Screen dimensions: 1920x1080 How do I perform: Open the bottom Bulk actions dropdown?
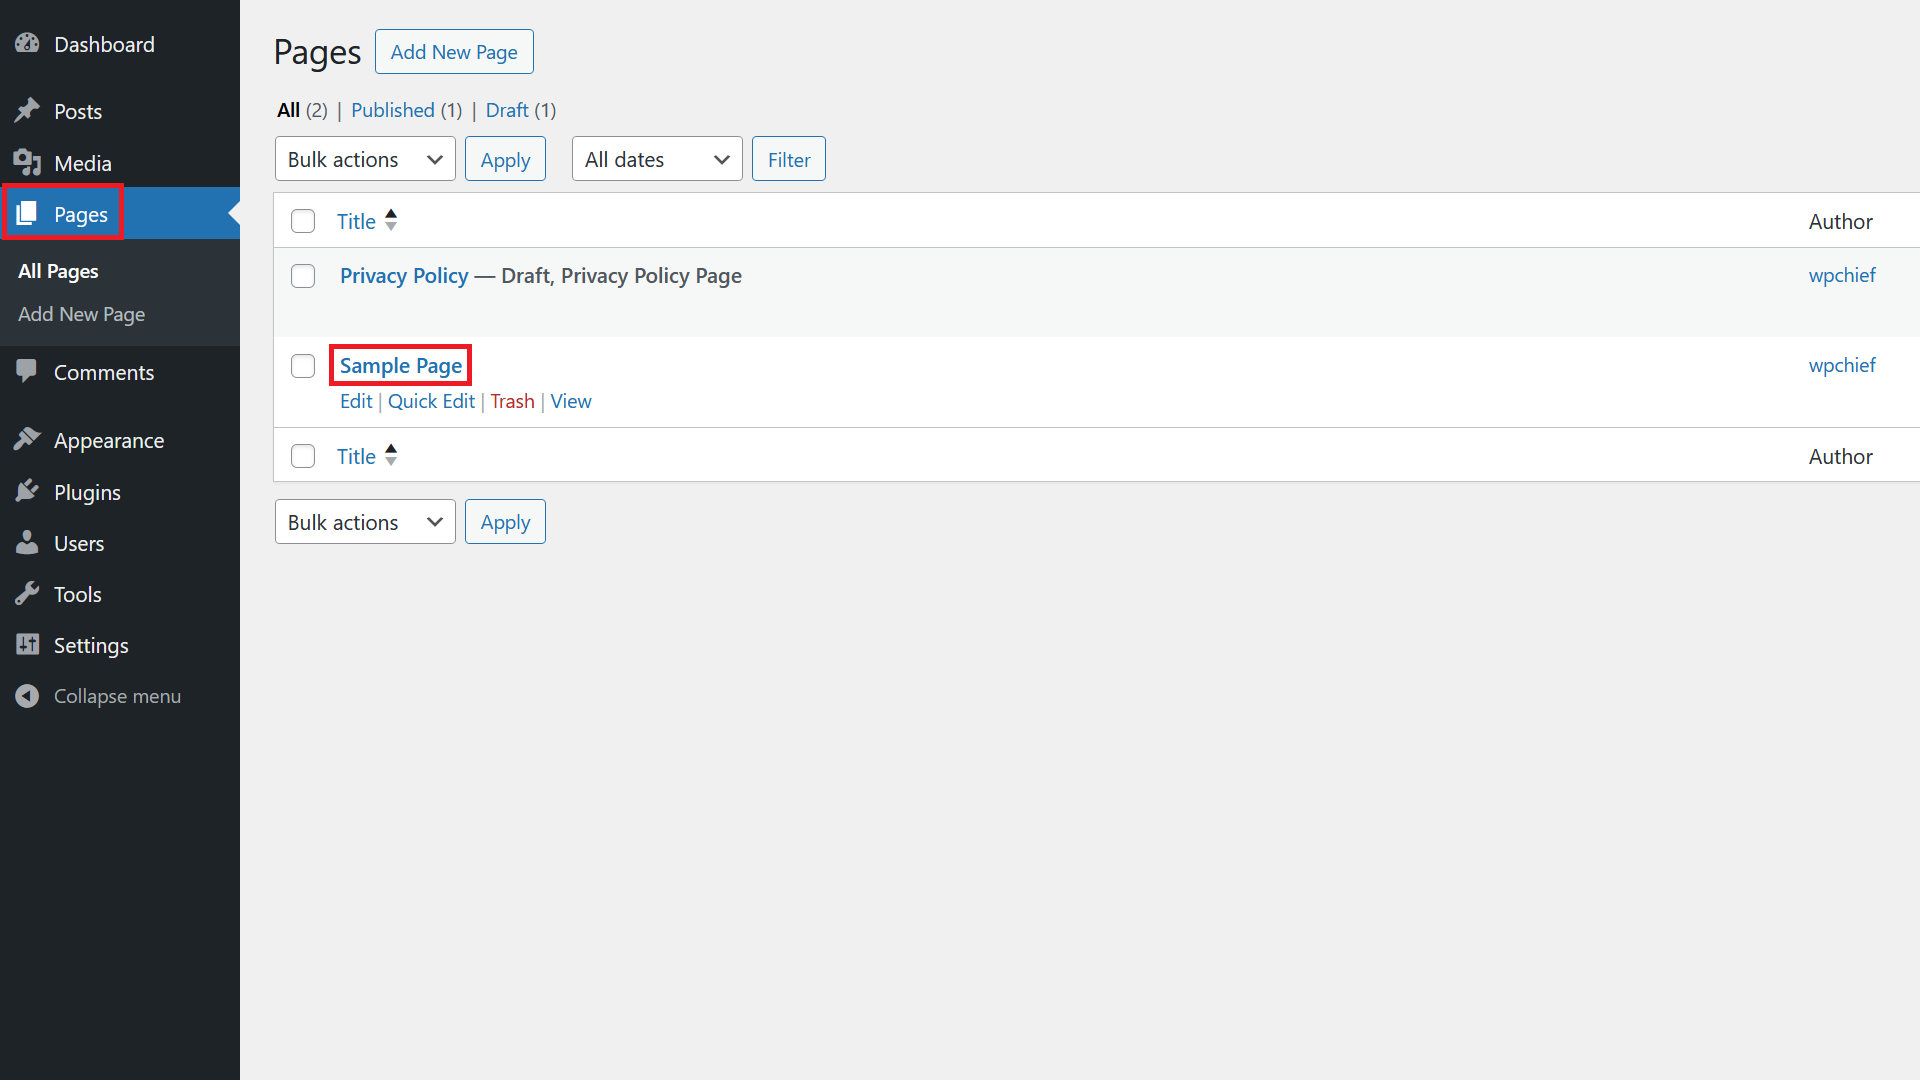(365, 522)
